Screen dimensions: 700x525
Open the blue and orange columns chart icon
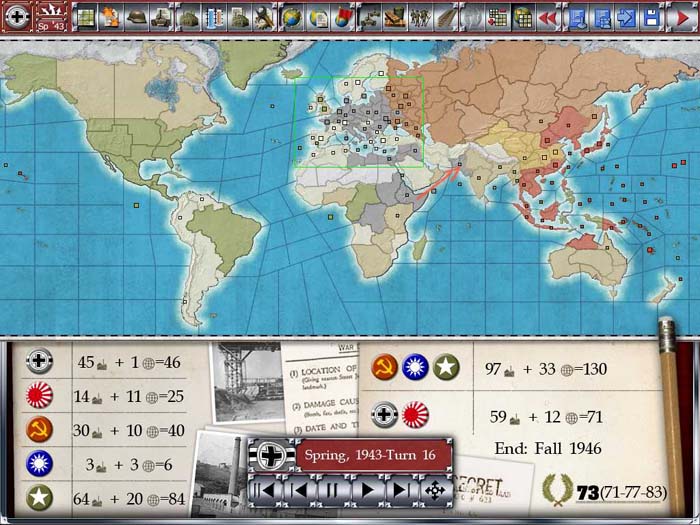(x=214, y=17)
